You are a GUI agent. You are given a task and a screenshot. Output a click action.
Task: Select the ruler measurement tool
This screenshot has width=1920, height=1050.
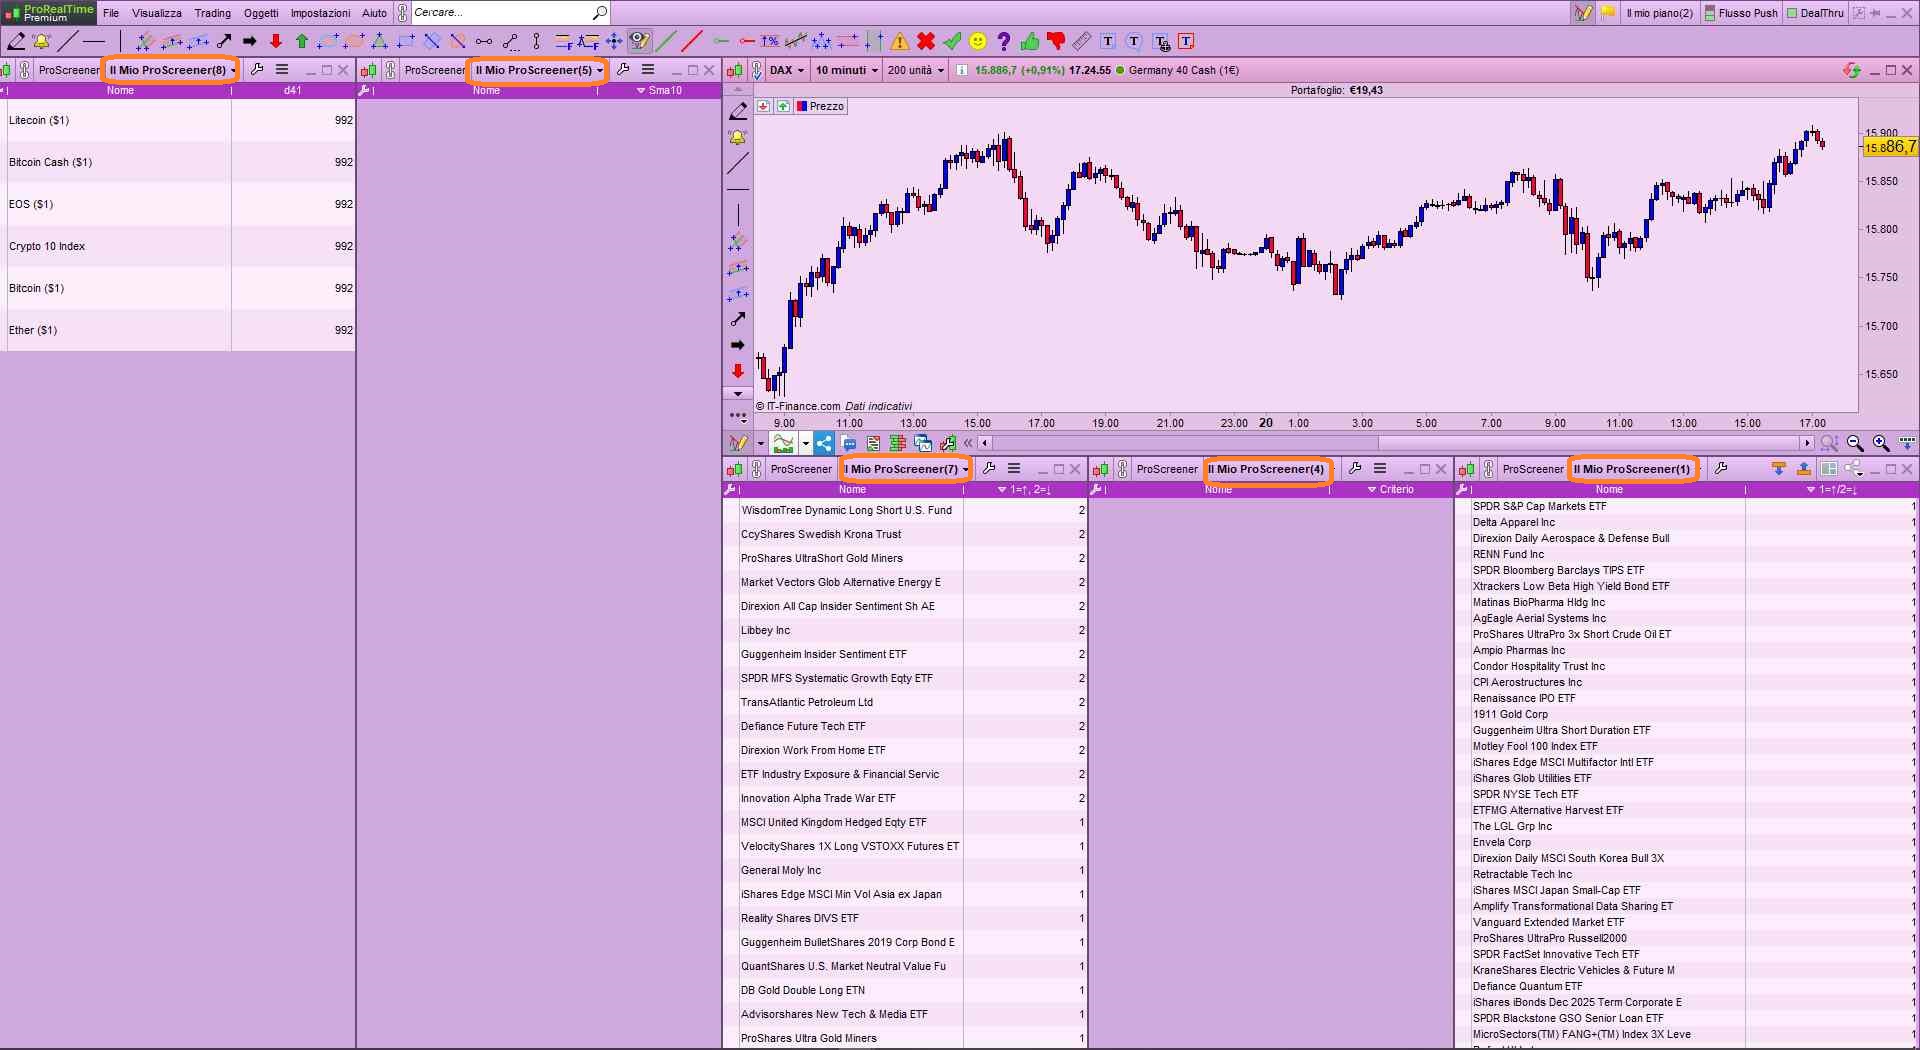click(1082, 42)
